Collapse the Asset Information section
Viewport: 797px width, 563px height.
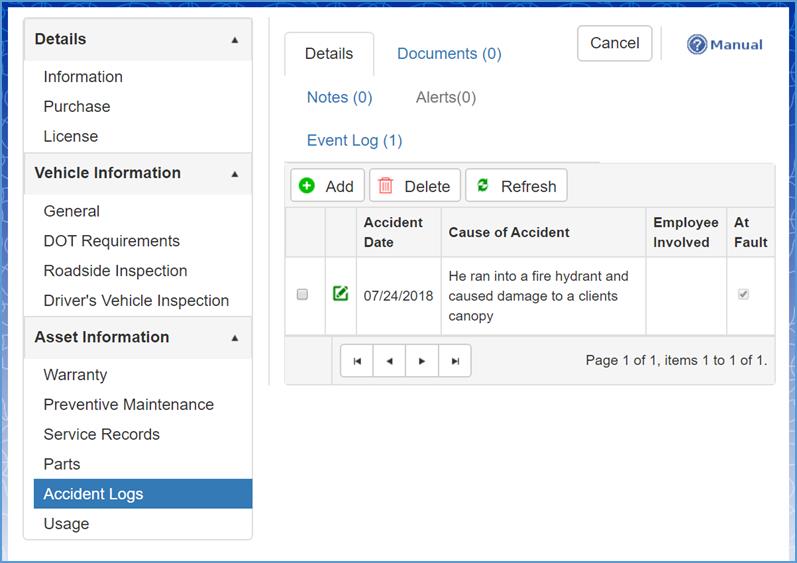tap(235, 338)
